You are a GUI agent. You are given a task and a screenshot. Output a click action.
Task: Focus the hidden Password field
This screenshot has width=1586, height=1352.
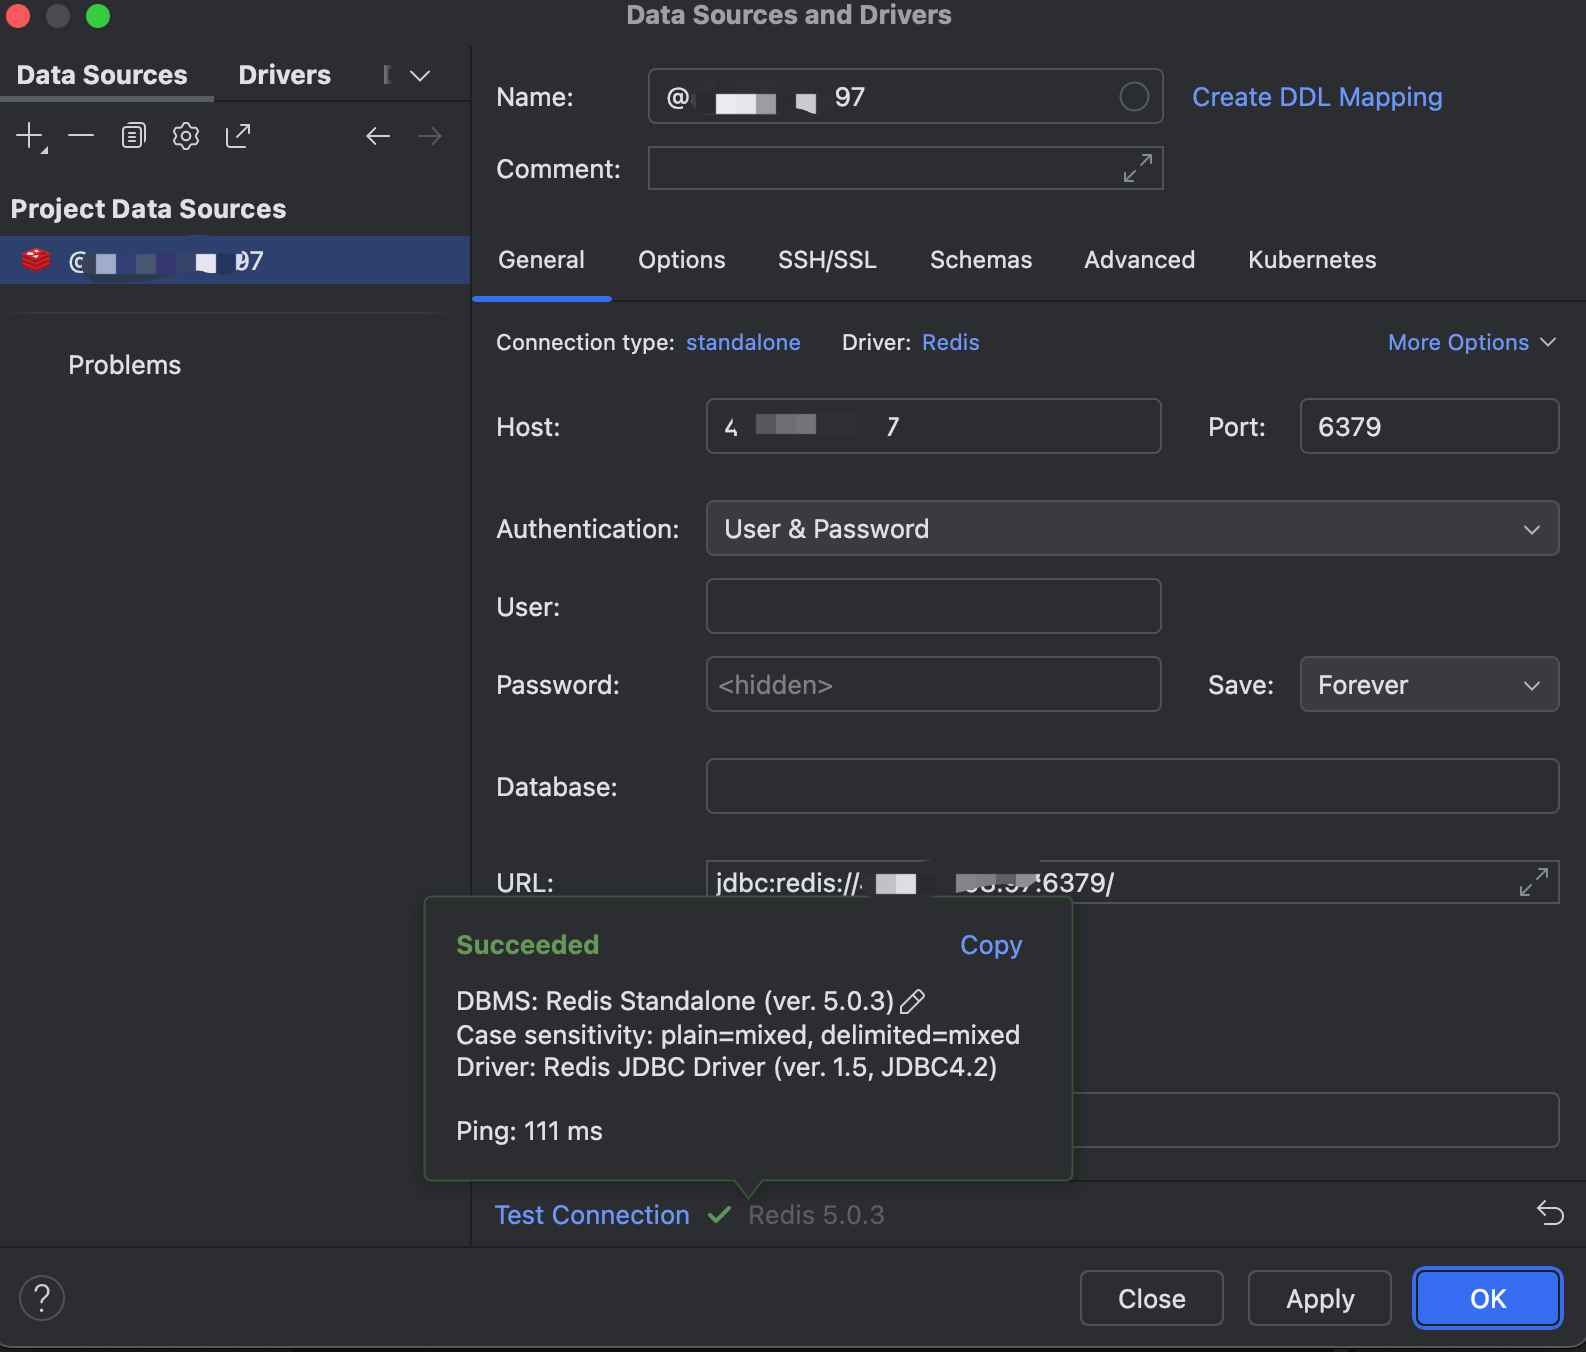pos(933,684)
